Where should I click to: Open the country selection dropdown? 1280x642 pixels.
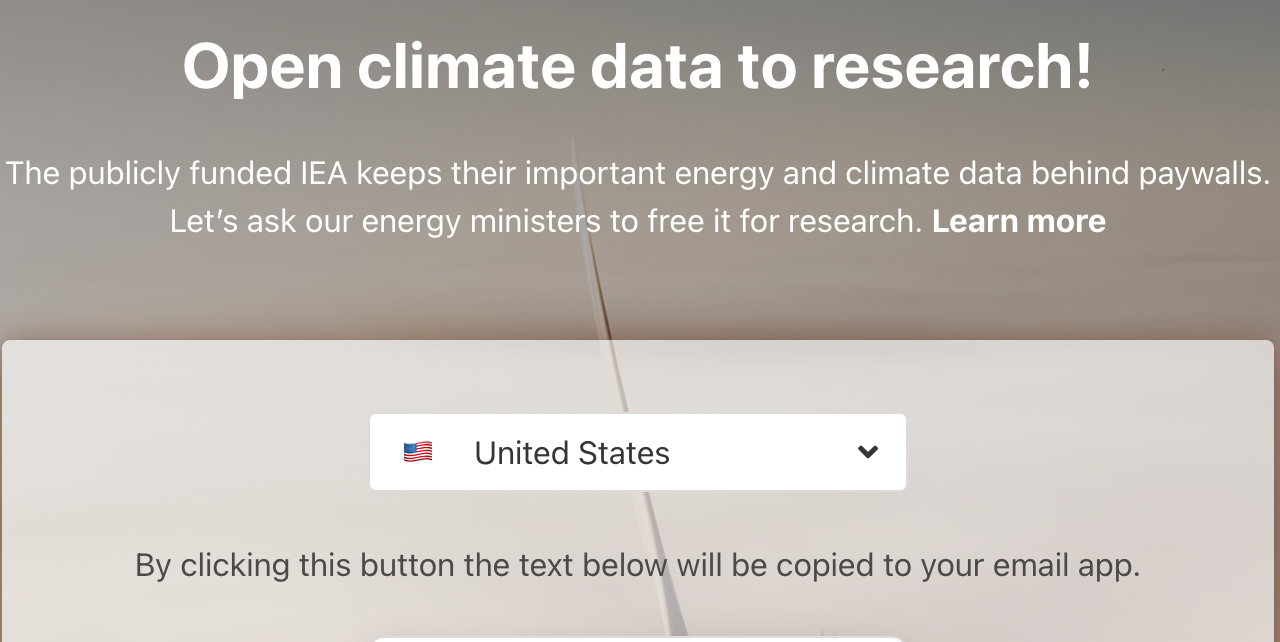[638, 452]
